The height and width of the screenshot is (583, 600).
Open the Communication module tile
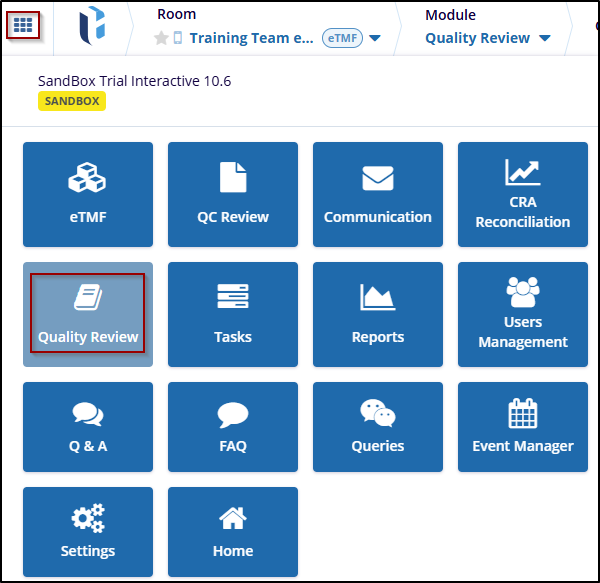[x=378, y=194]
